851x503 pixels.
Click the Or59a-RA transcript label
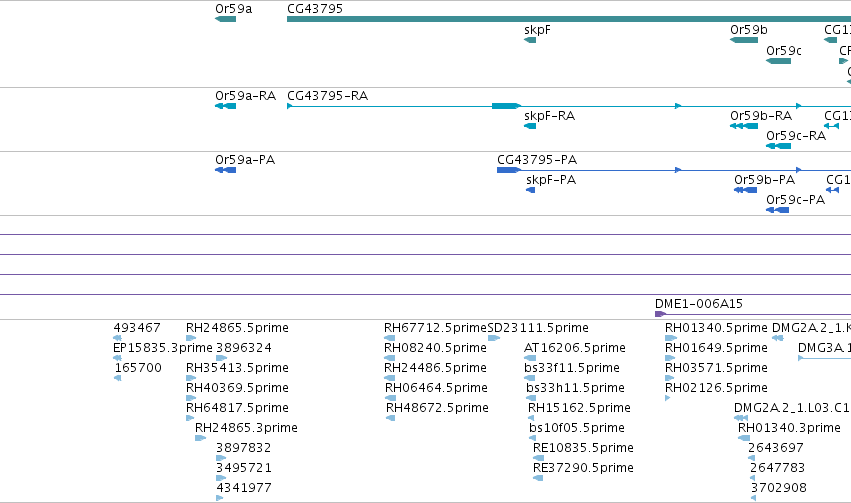245,95
